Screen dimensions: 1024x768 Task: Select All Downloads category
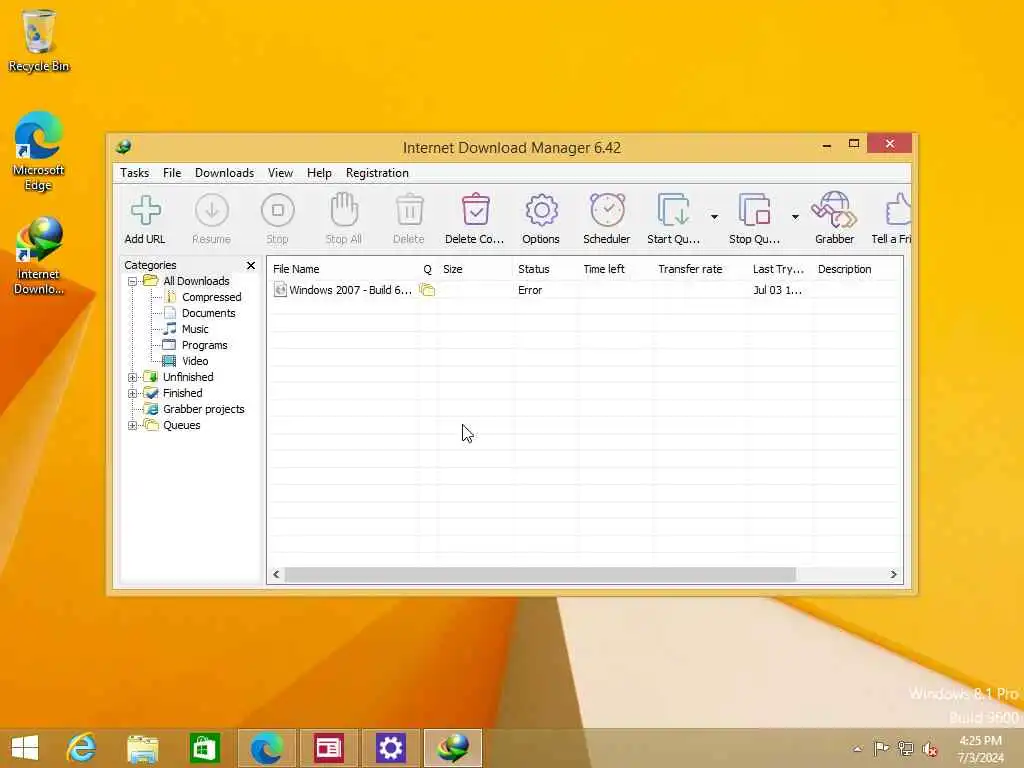click(196, 281)
